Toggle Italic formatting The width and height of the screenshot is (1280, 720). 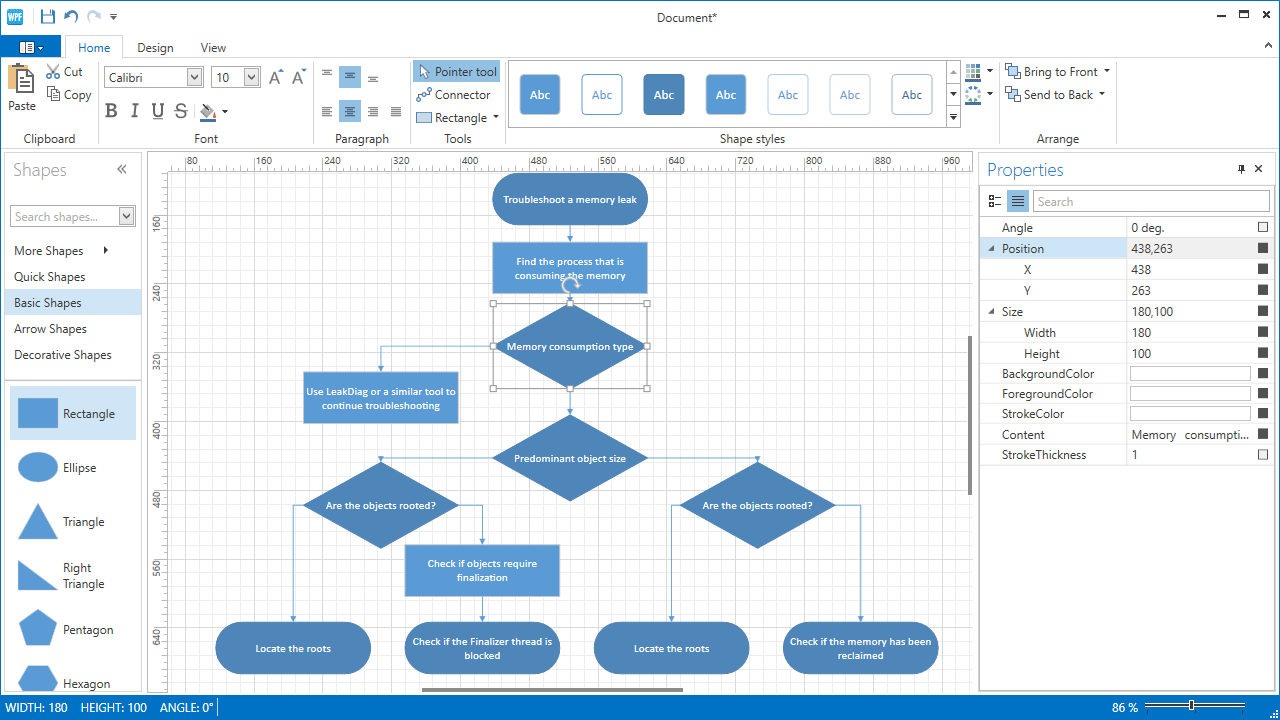tap(135, 111)
